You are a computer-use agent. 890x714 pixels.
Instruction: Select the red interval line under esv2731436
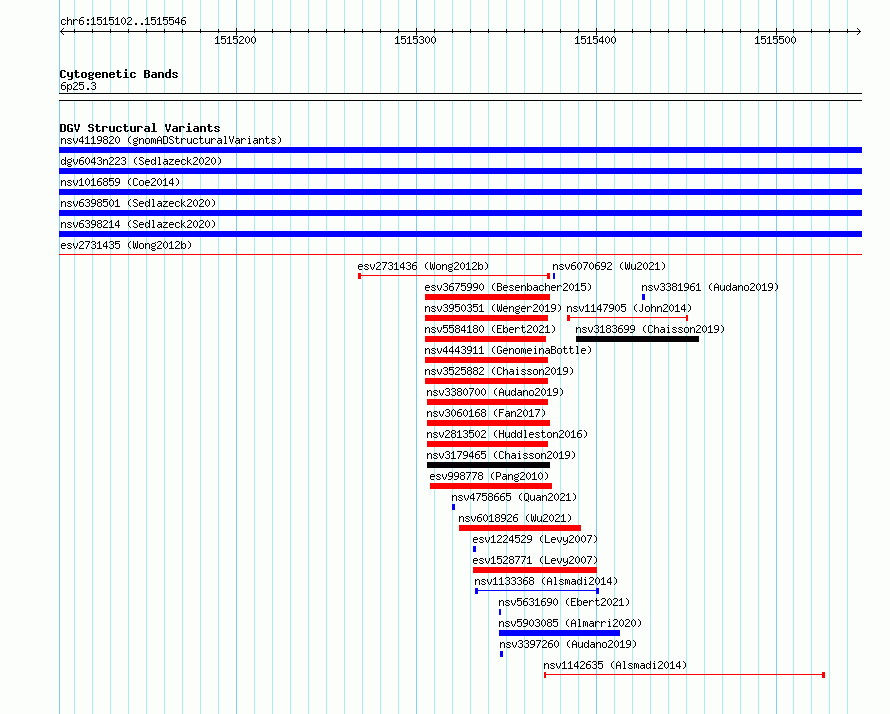pos(454,276)
